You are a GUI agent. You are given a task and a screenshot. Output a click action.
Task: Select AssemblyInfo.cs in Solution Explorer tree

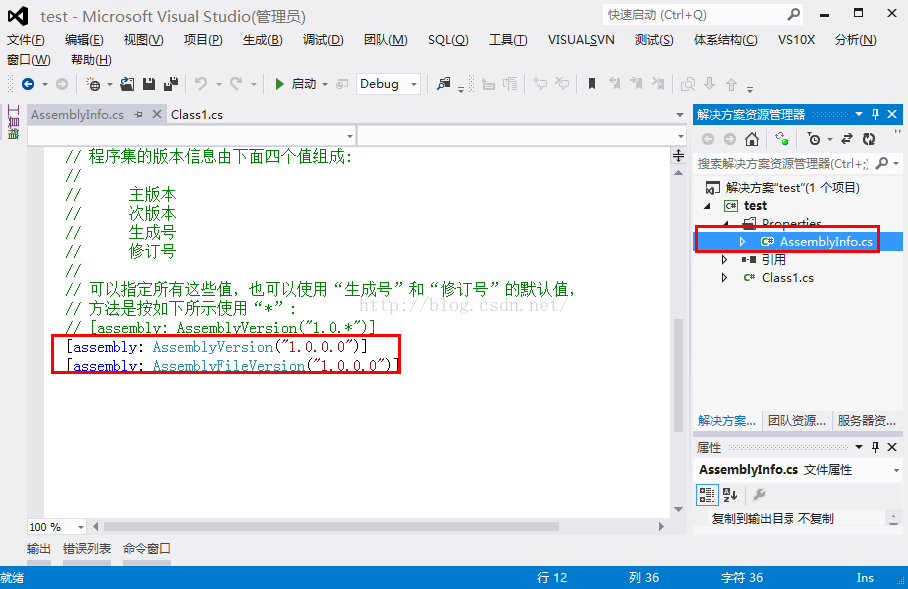click(826, 242)
